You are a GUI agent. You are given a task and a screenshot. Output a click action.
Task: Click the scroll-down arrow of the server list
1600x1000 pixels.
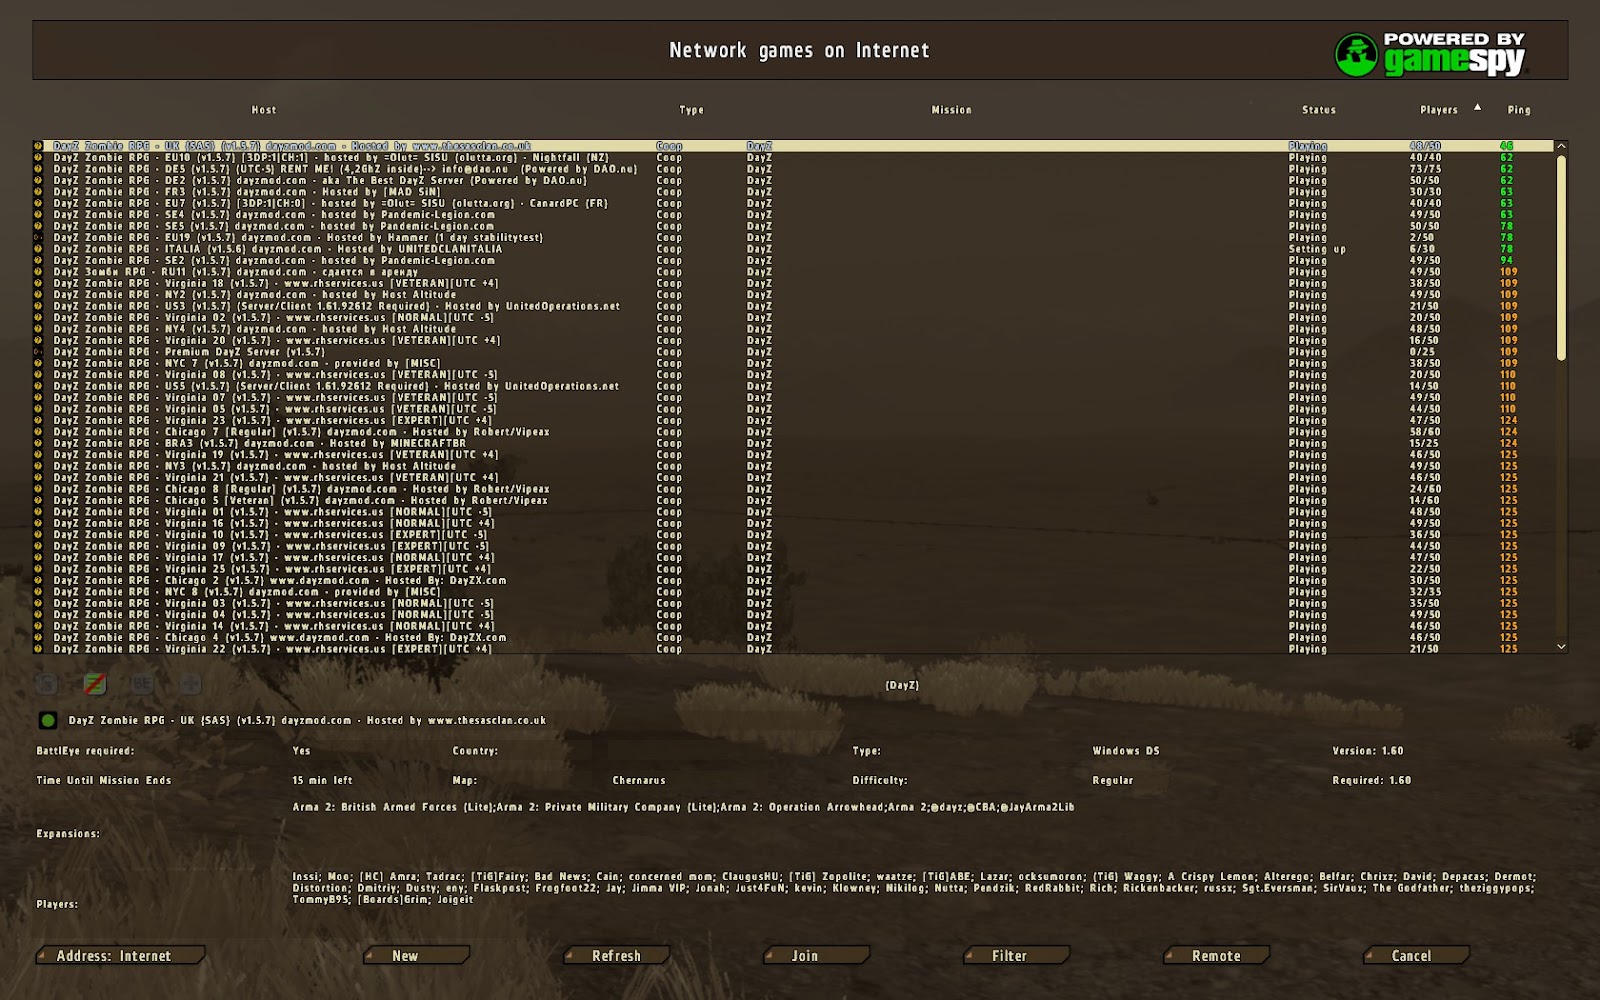(1561, 647)
